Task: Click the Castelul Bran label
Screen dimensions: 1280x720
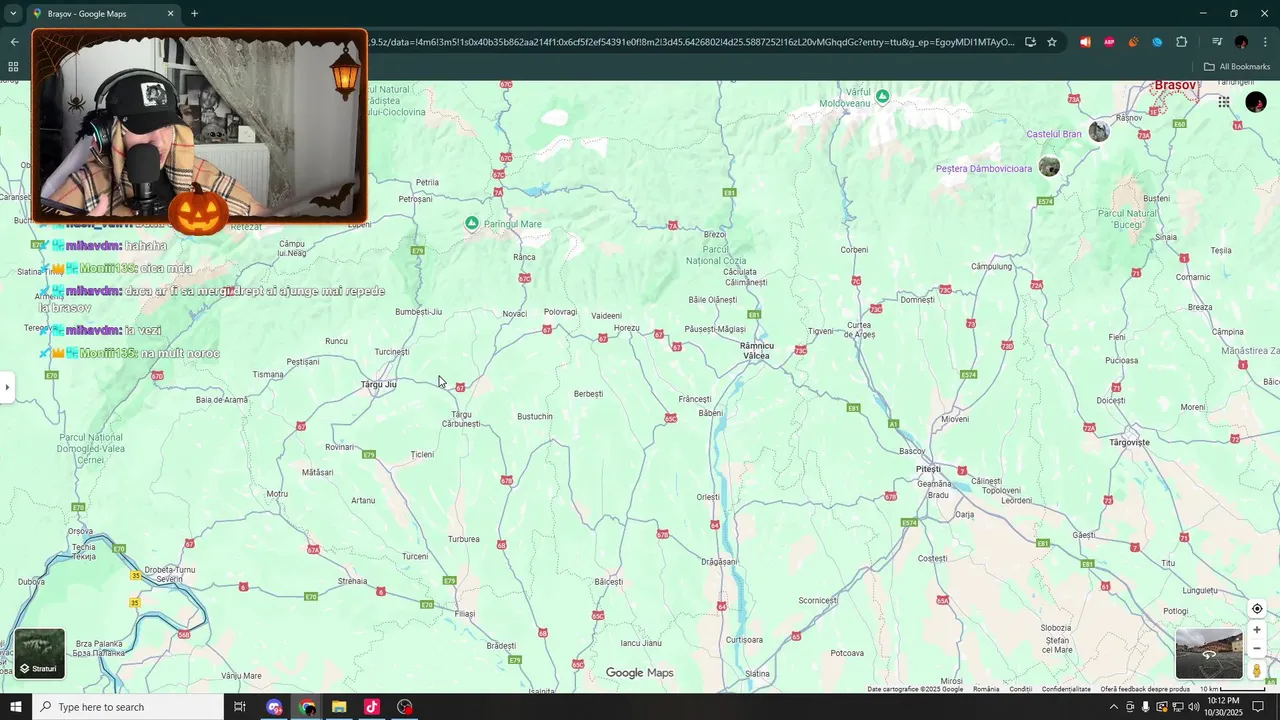Action: tap(1054, 134)
